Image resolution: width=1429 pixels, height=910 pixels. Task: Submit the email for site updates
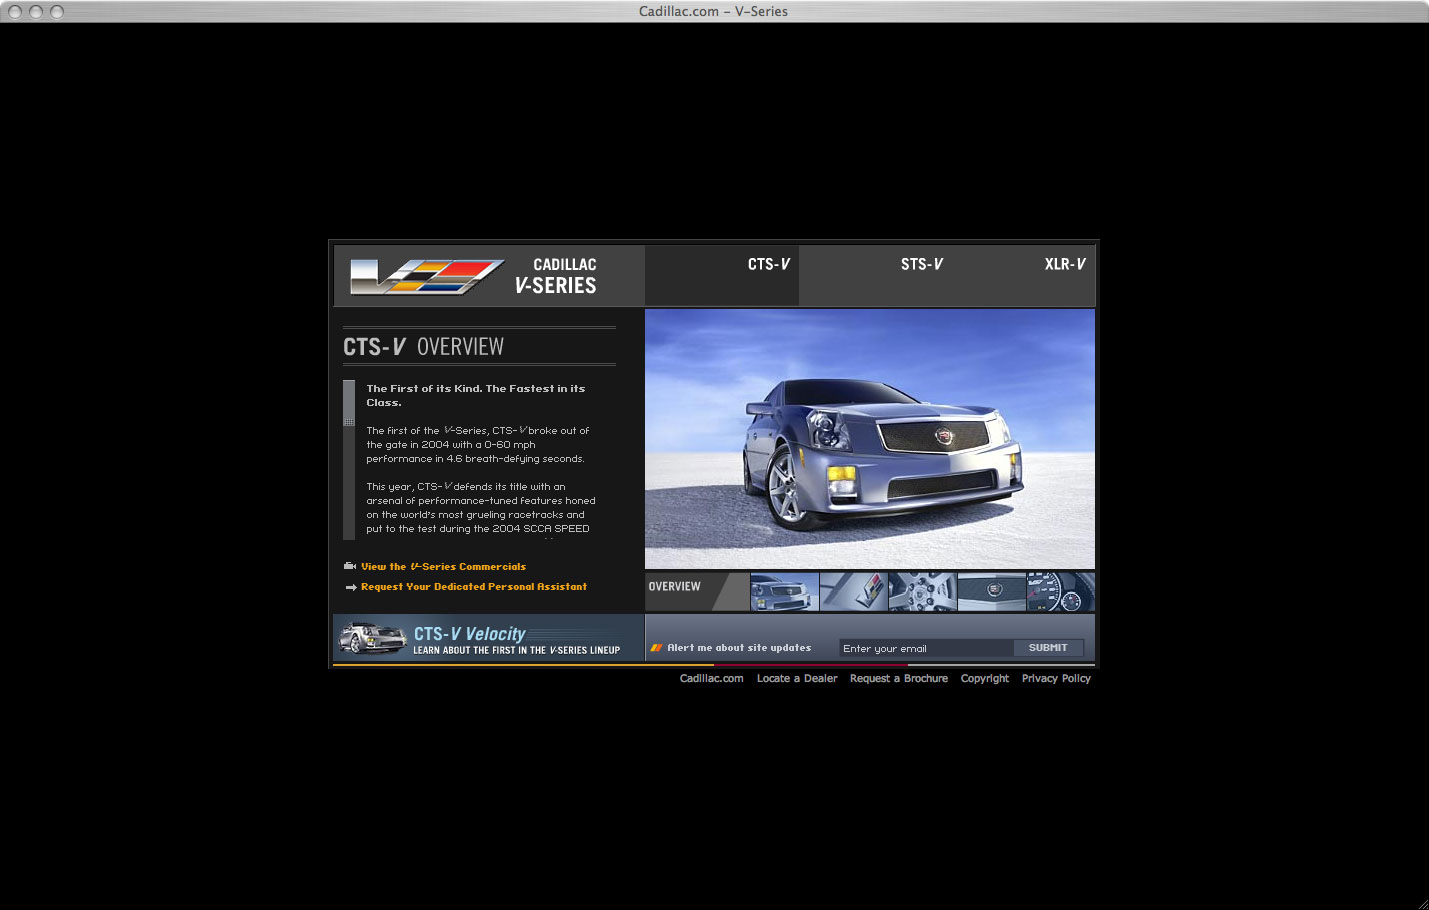pyautogui.click(x=1048, y=648)
